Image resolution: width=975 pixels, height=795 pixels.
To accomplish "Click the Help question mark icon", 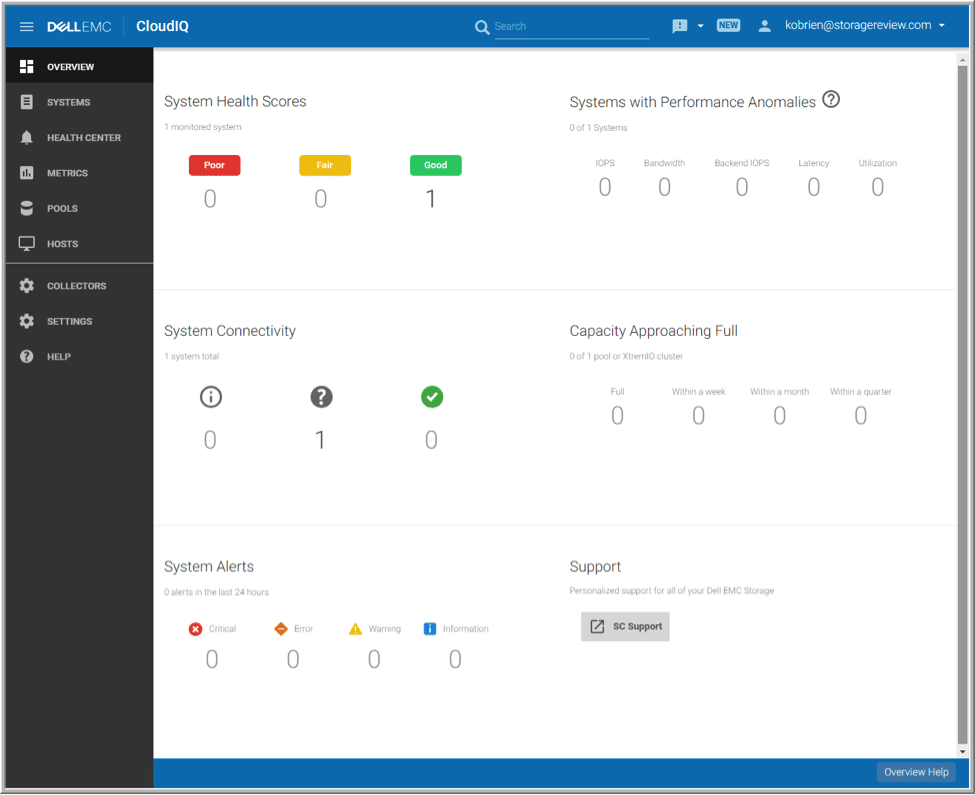I will 26,356.
